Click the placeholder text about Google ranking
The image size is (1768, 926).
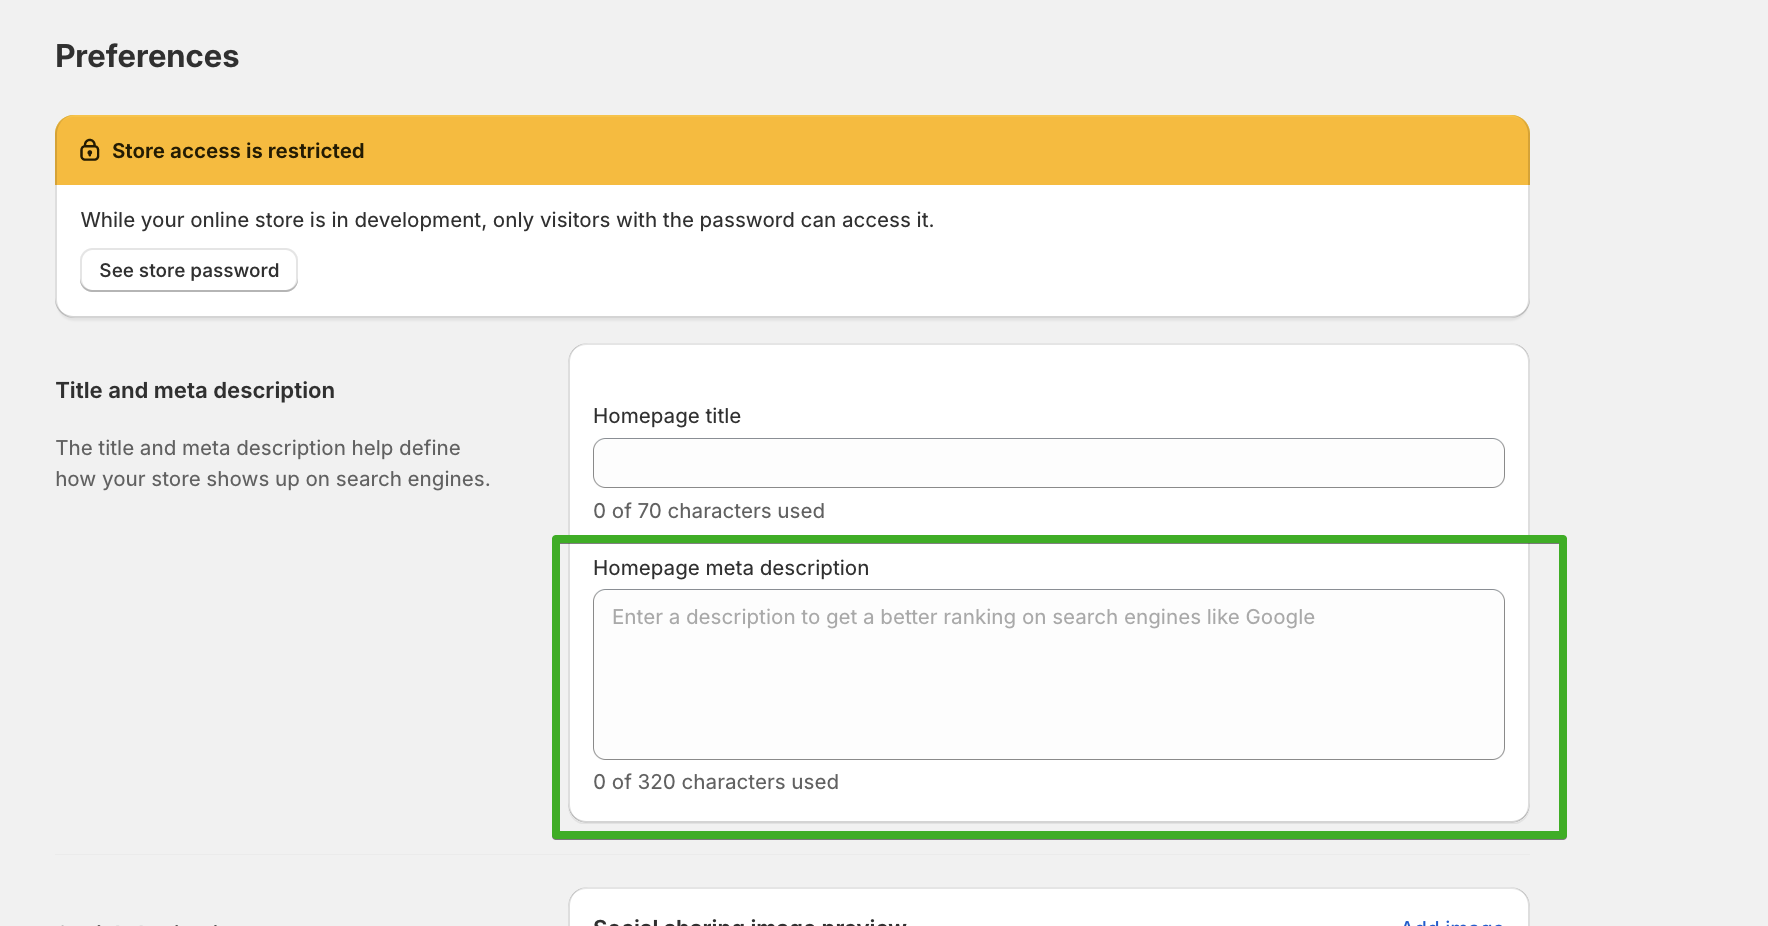coord(963,617)
